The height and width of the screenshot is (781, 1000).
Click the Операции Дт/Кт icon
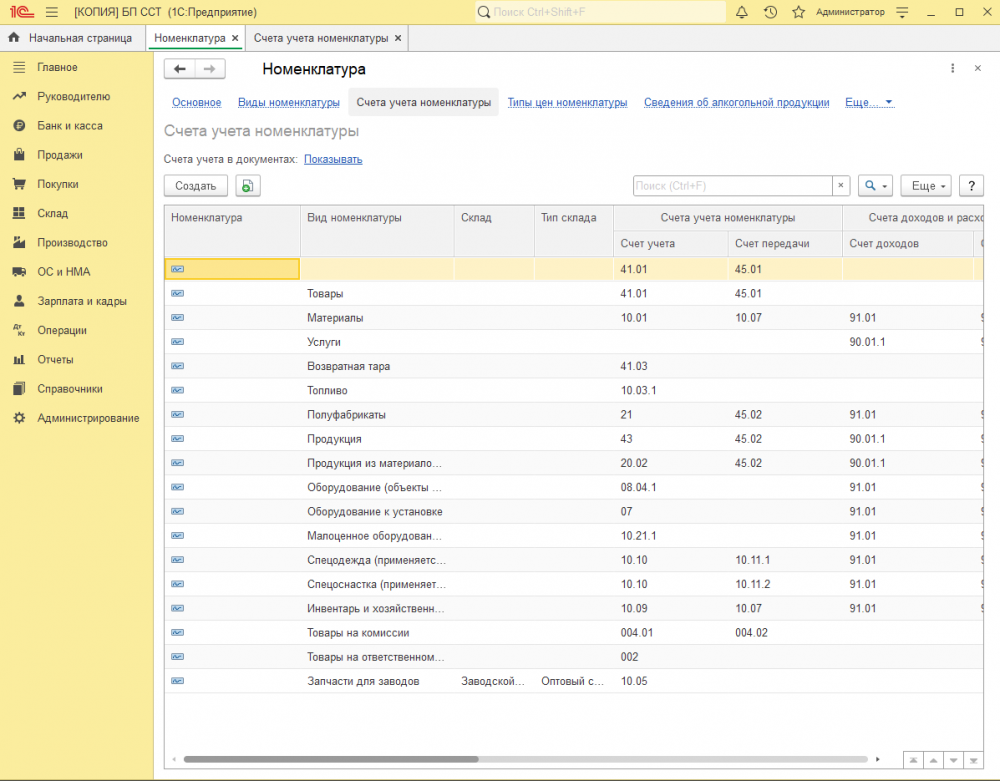coord(19,330)
